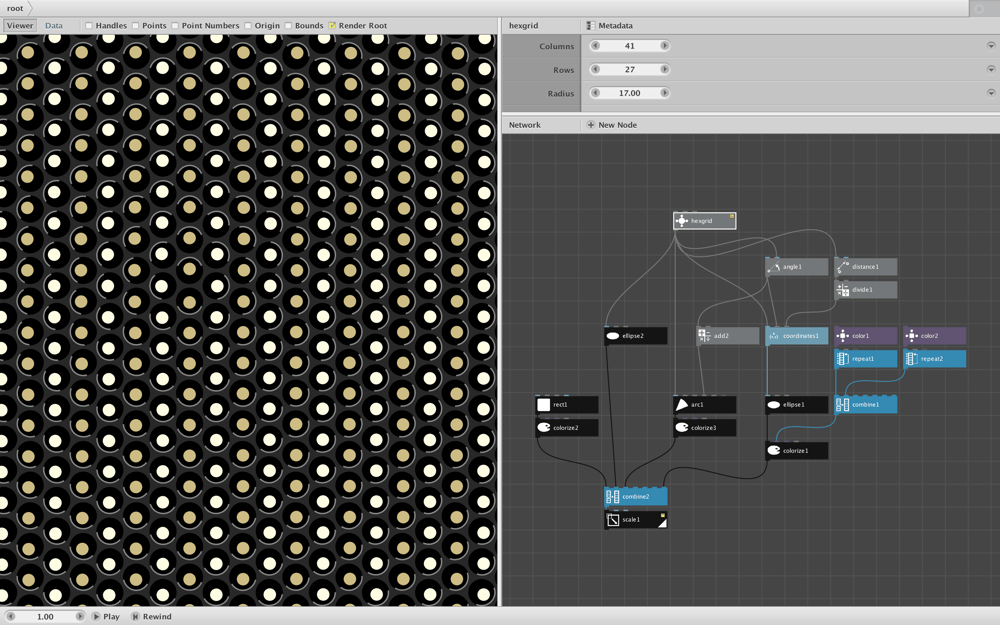Select the colorize1 node icon
Image resolution: width=1000 pixels, height=625 pixels.
774,451
